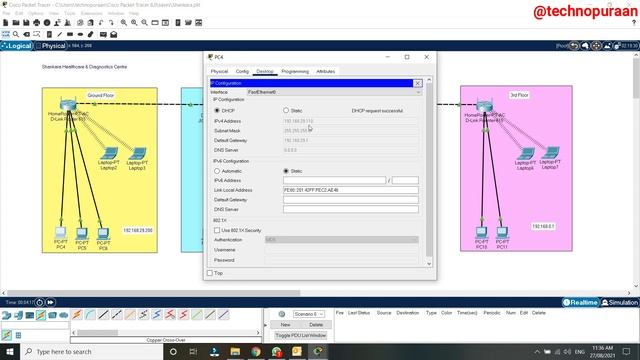This screenshot has width=640, height=360.
Task: Open the Interface FastEthernet0 dropdown
Action: click(x=334, y=92)
